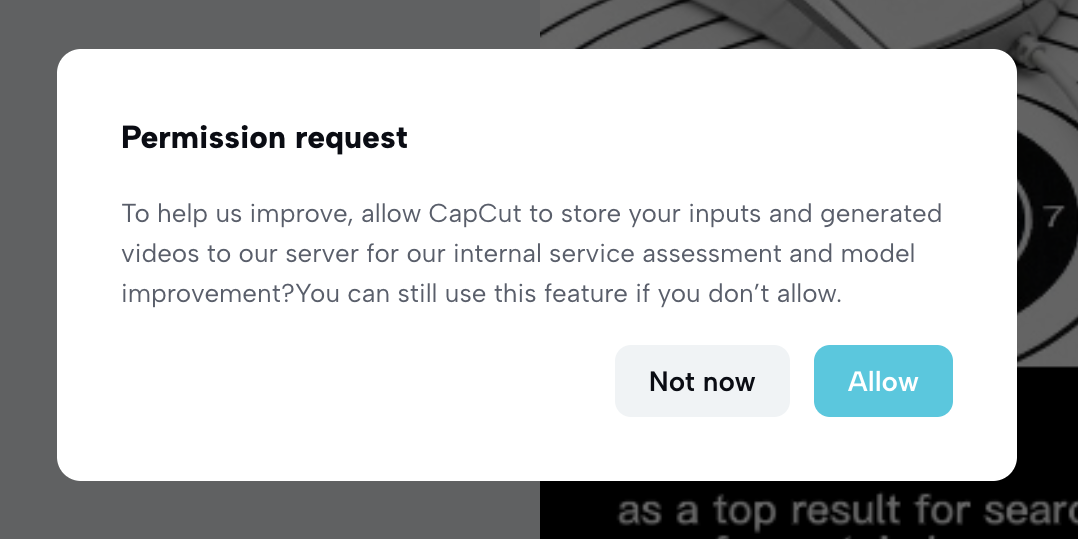Viewport: 1078px width, 539px height.
Task: Click the Allow button
Action: click(883, 381)
